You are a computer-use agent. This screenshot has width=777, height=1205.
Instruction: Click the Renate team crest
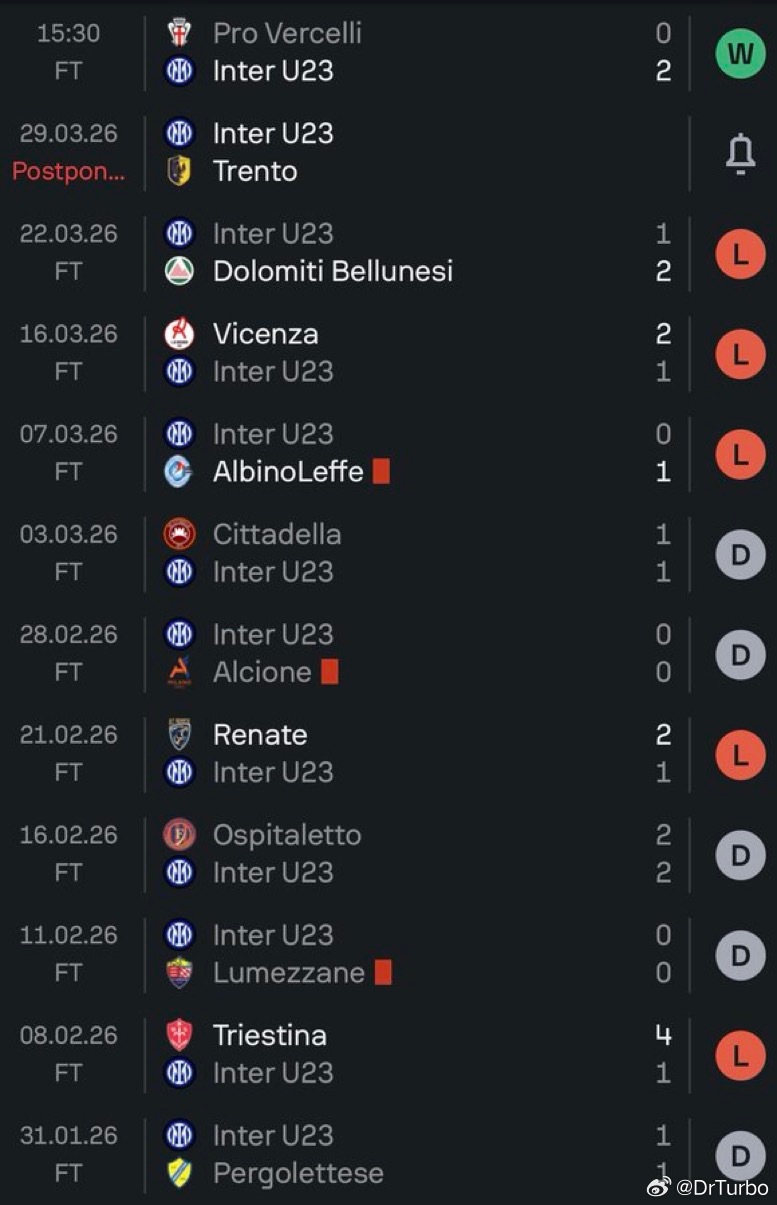point(179,735)
